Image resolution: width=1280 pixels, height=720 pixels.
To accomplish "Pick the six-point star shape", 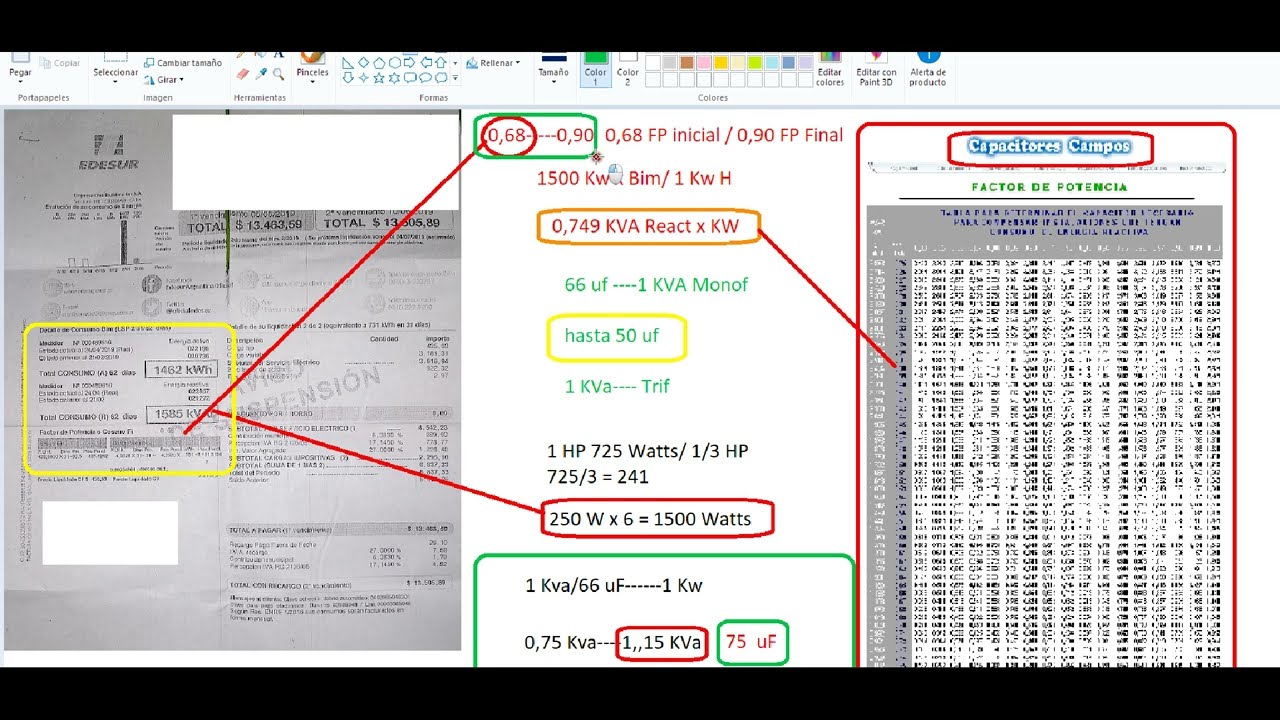I will (x=394, y=78).
